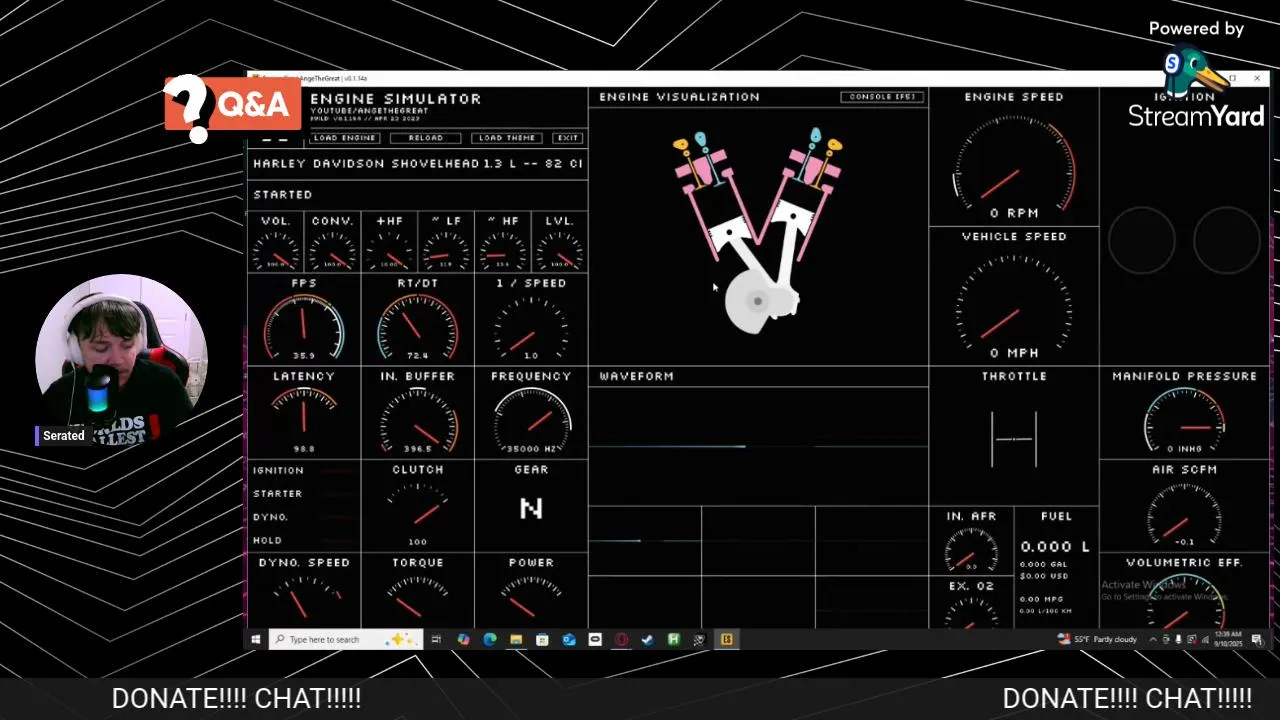Image resolution: width=1280 pixels, height=720 pixels.
Task: Open the taskbar clock showing 12:39 AM
Action: pyautogui.click(x=1228, y=640)
